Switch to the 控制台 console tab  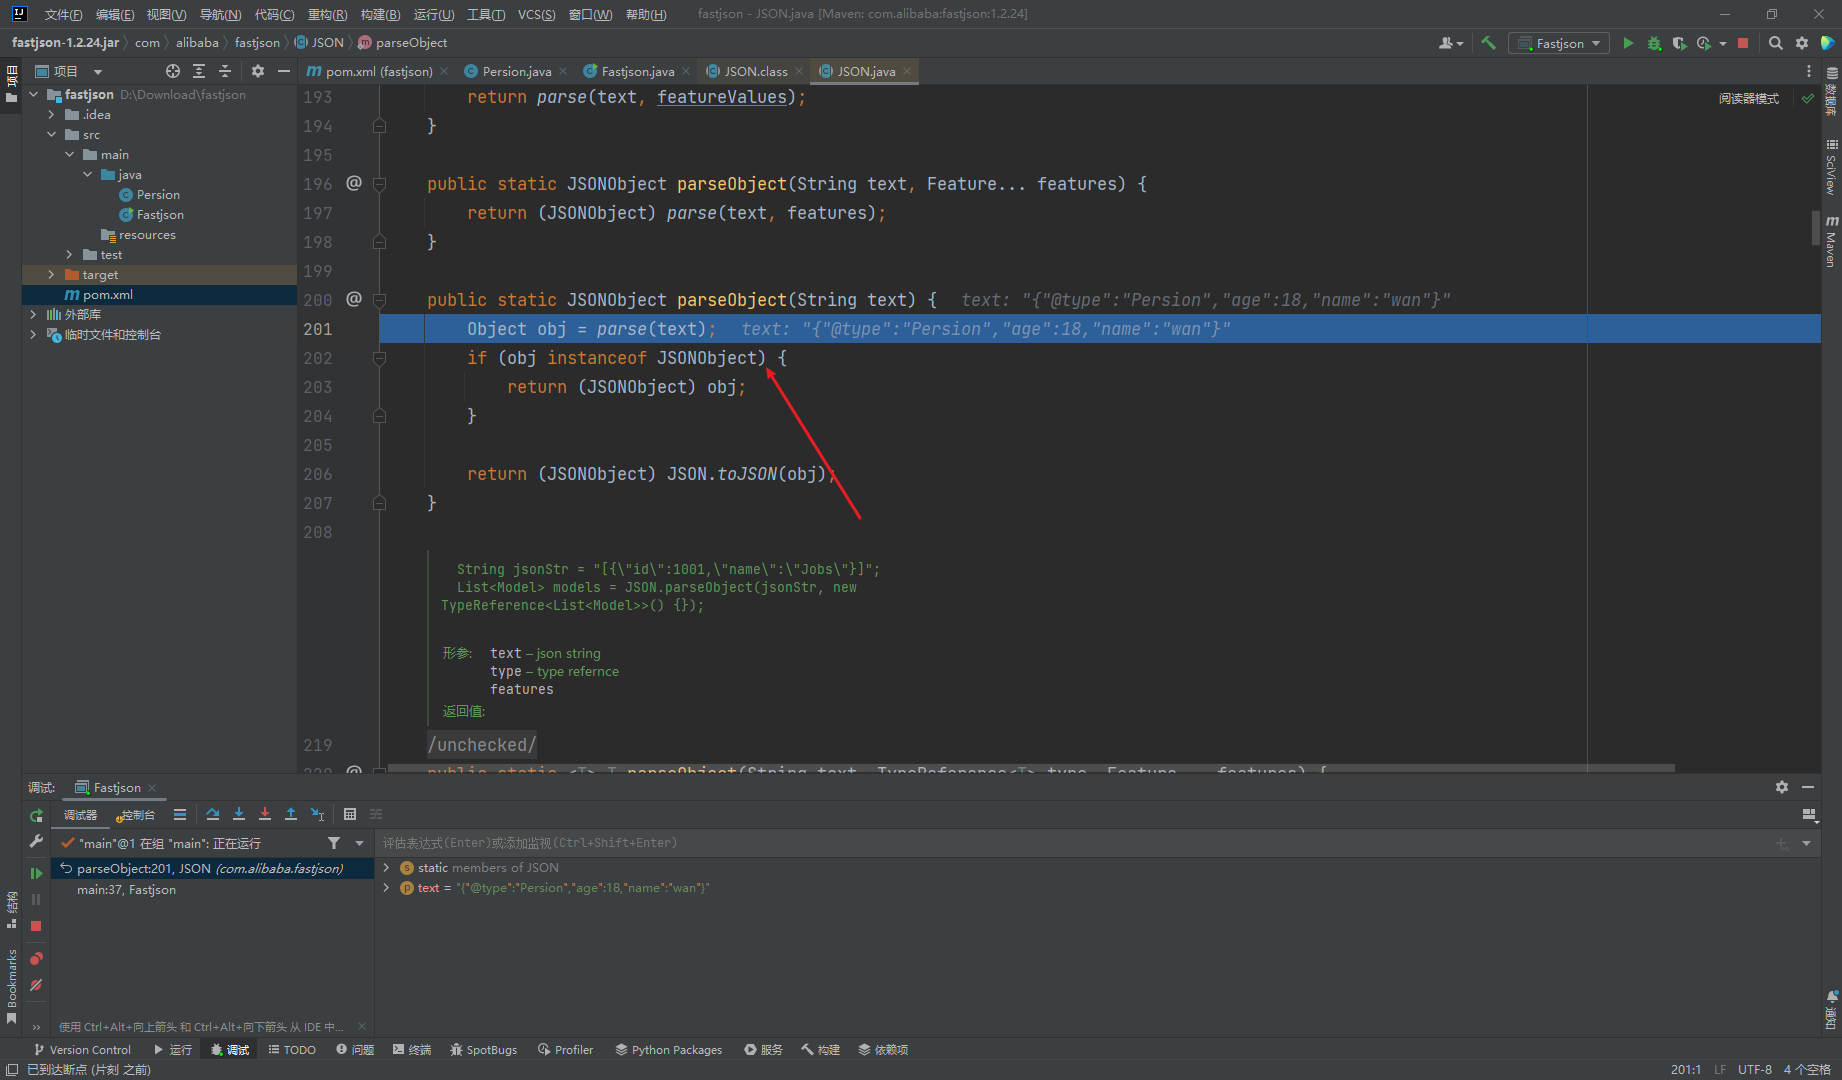click(x=136, y=815)
